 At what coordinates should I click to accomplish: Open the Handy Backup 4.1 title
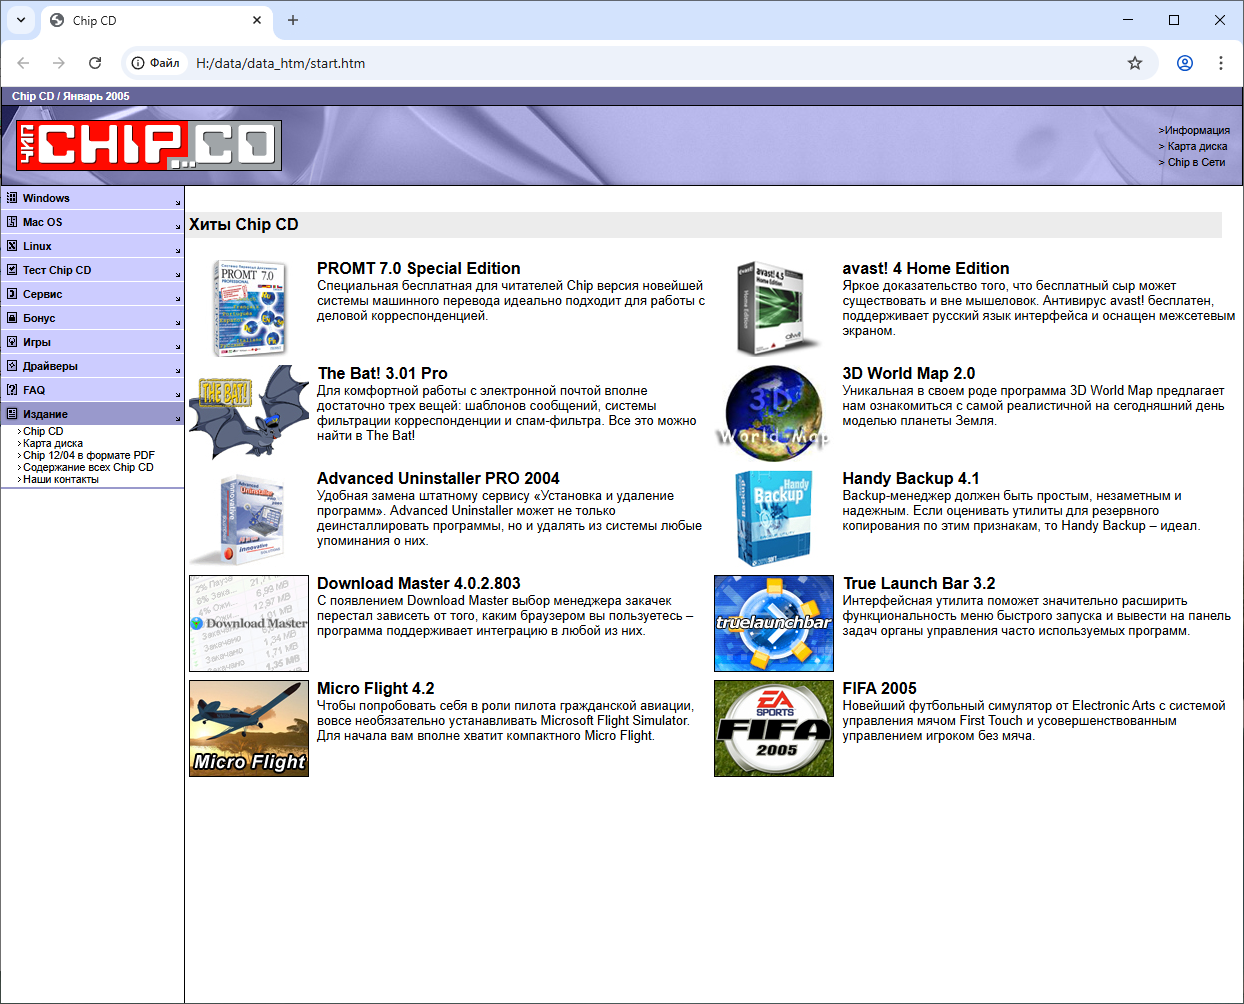(x=911, y=478)
